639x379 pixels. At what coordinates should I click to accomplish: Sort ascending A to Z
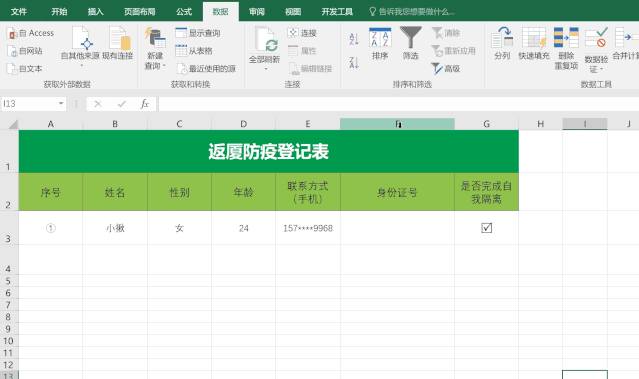354,39
